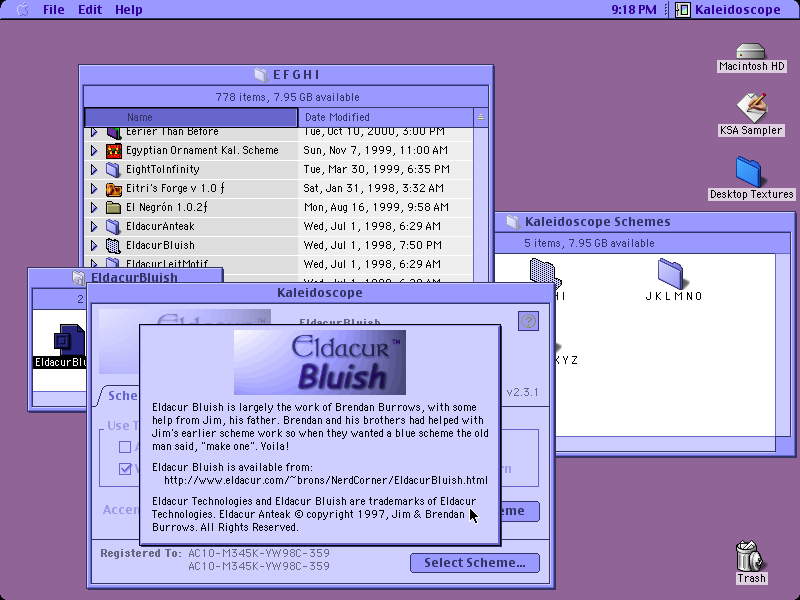Screen dimensions: 800x600
Task: Click the EightToInfinity folder icon
Action: (113, 169)
